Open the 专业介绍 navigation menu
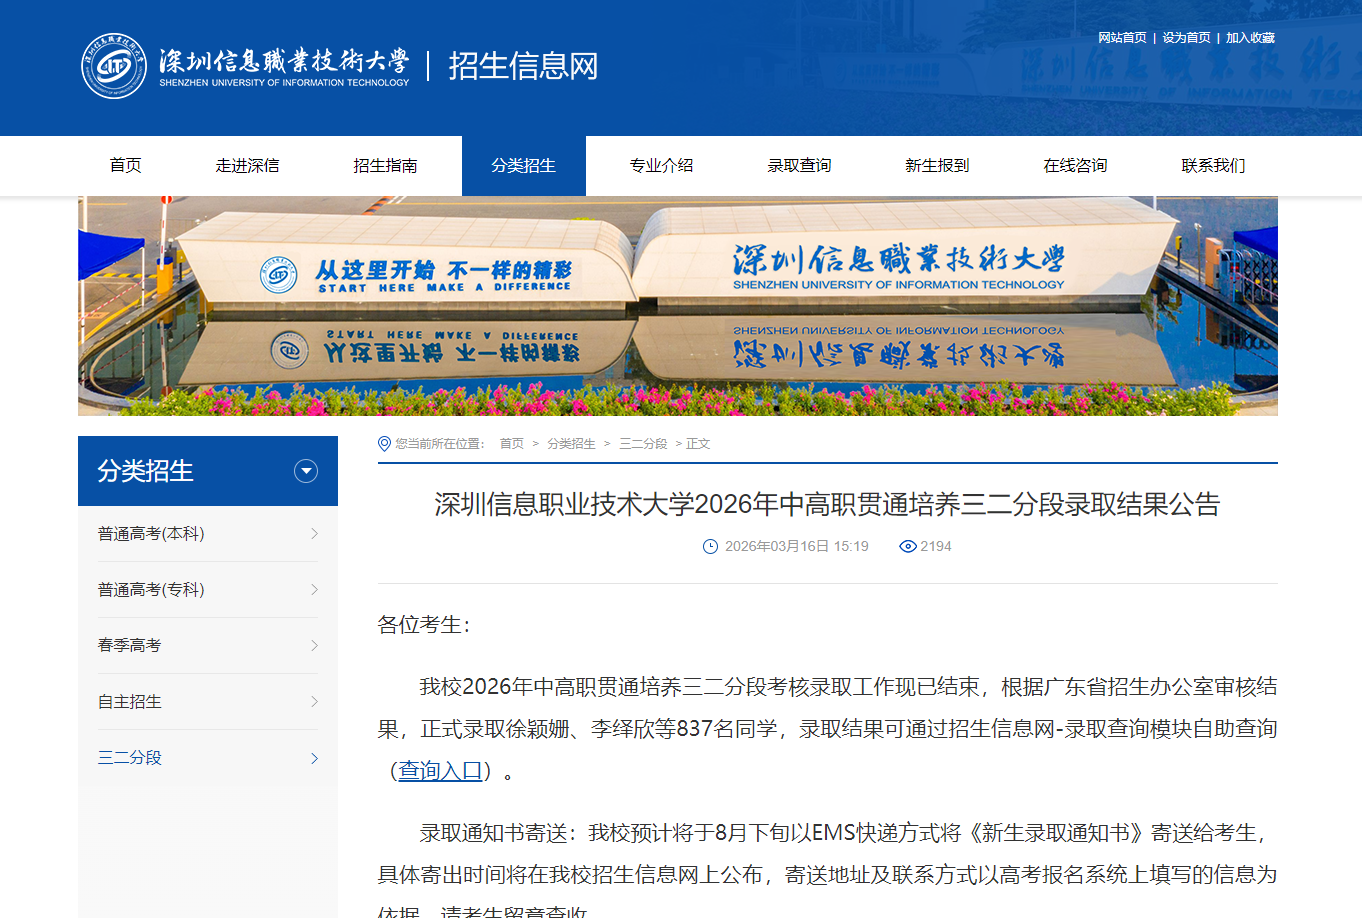Viewport: 1362px width, 918px height. coord(660,165)
